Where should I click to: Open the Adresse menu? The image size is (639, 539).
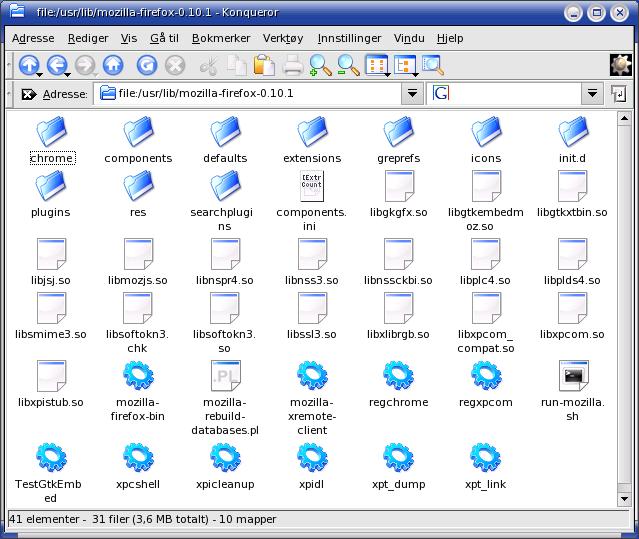click(x=33, y=38)
